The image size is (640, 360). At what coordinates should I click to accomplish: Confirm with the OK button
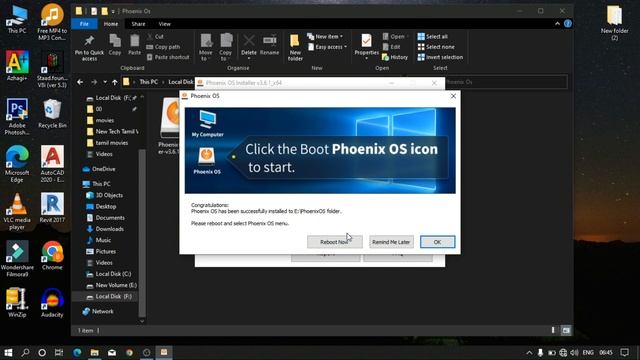437,242
